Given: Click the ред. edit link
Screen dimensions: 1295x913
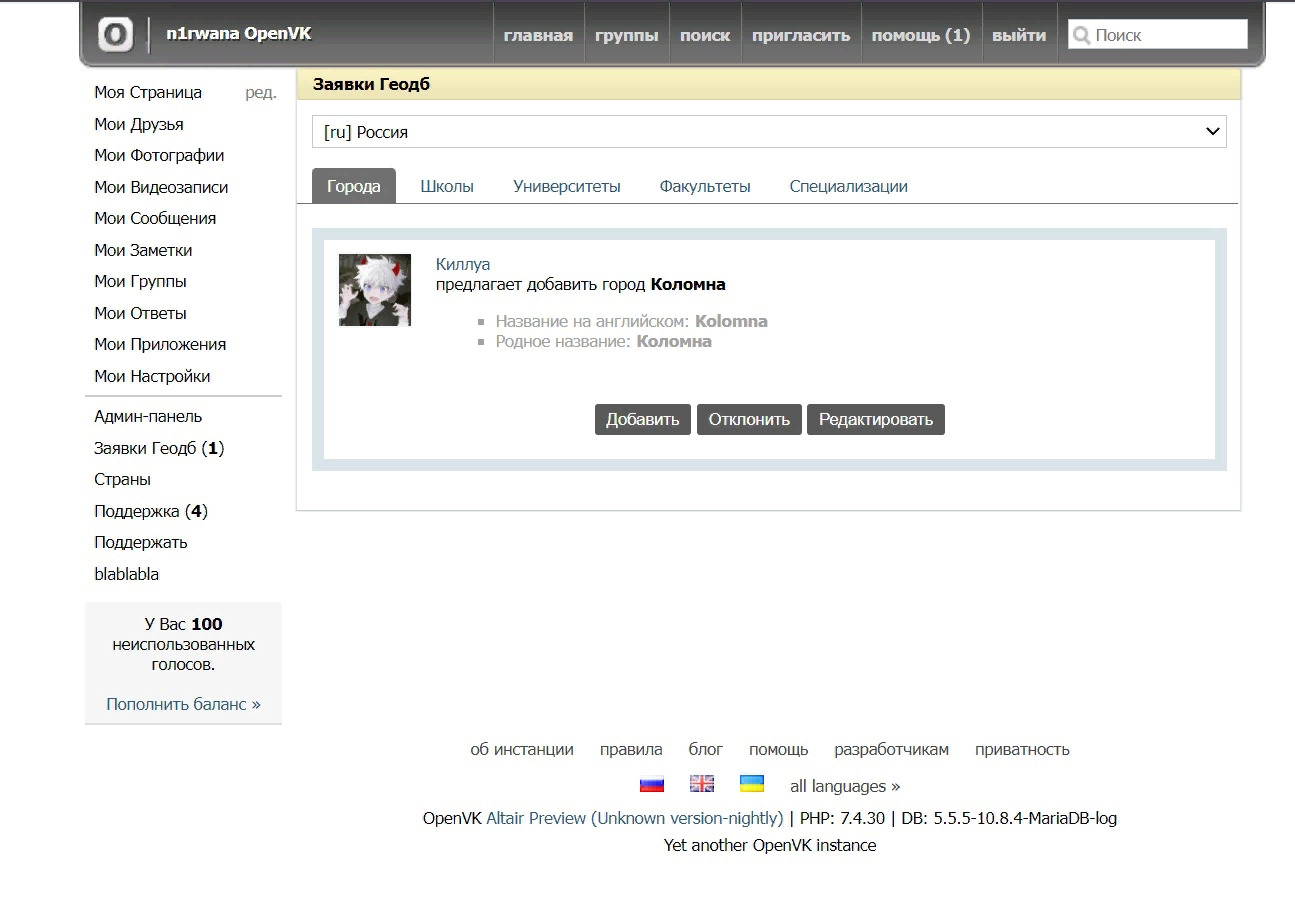Looking at the screenshot, I should pyautogui.click(x=261, y=92).
